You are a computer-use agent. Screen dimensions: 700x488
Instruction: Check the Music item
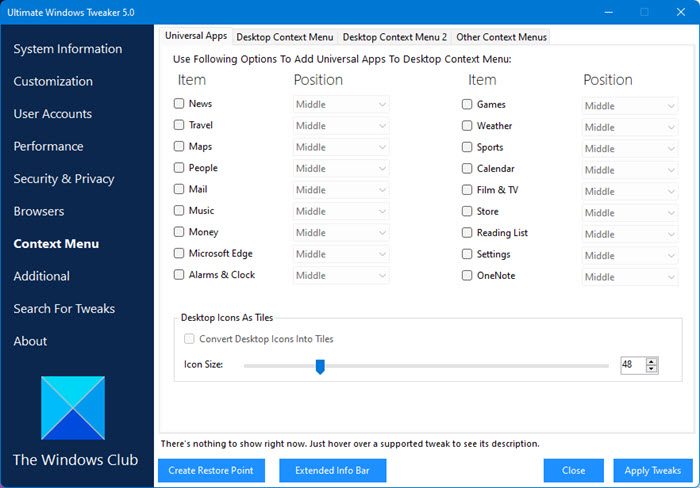click(x=179, y=210)
